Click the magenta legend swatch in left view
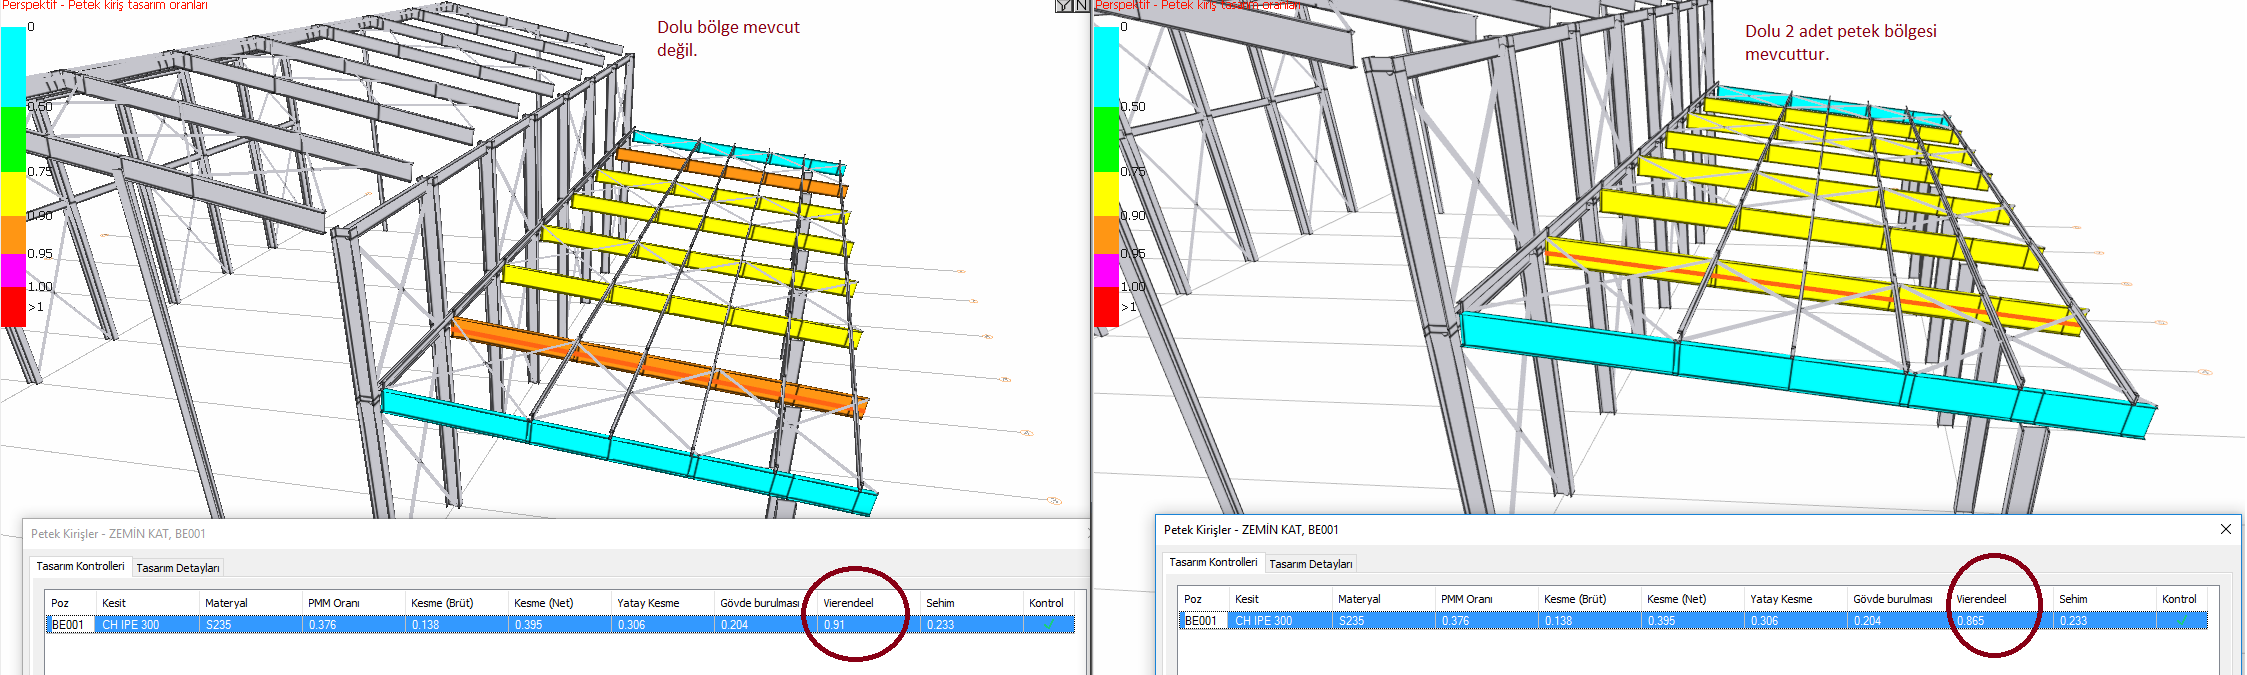 point(13,269)
